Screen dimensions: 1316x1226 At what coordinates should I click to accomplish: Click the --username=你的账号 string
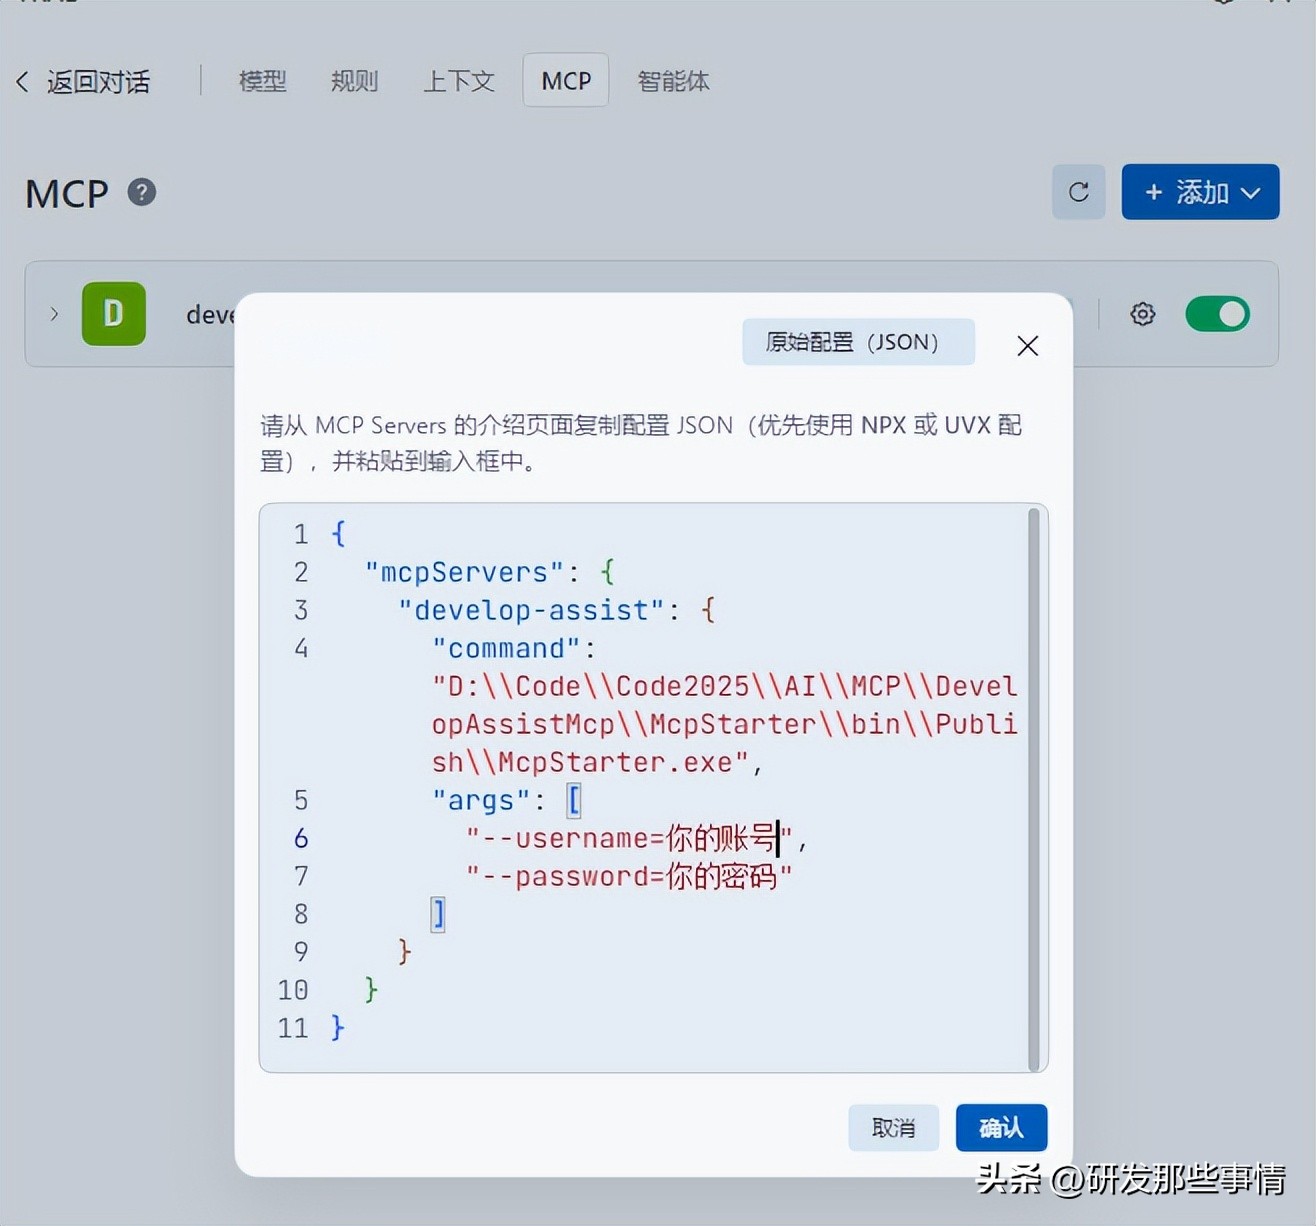tap(629, 838)
